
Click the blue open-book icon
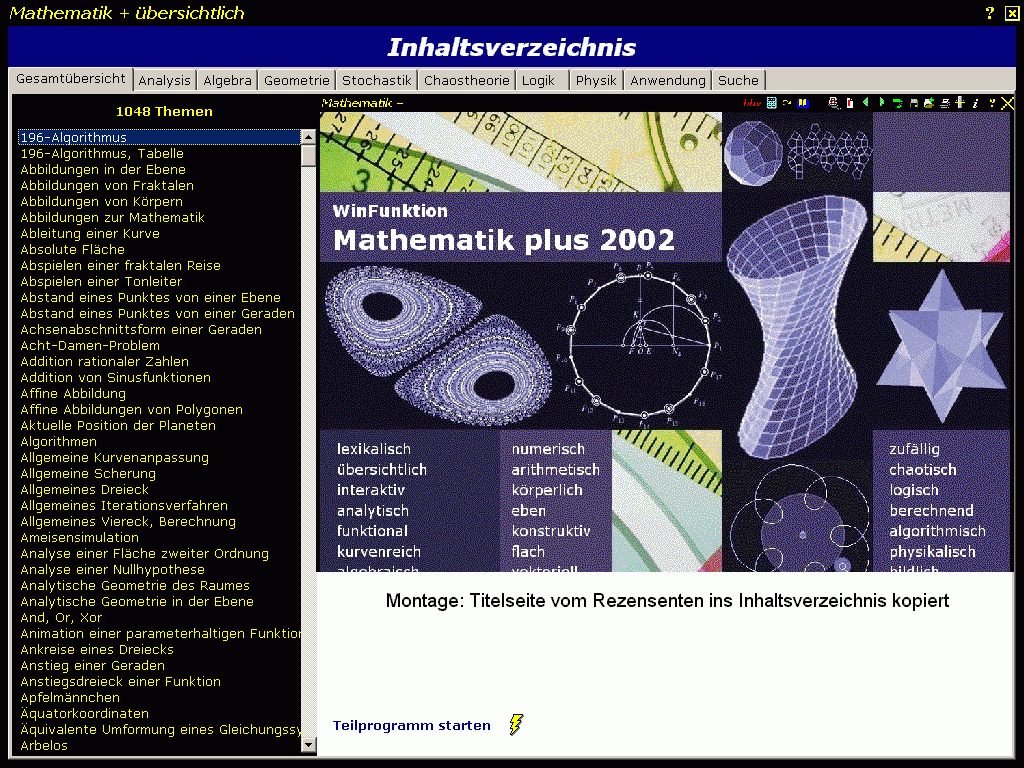click(803, 103)
